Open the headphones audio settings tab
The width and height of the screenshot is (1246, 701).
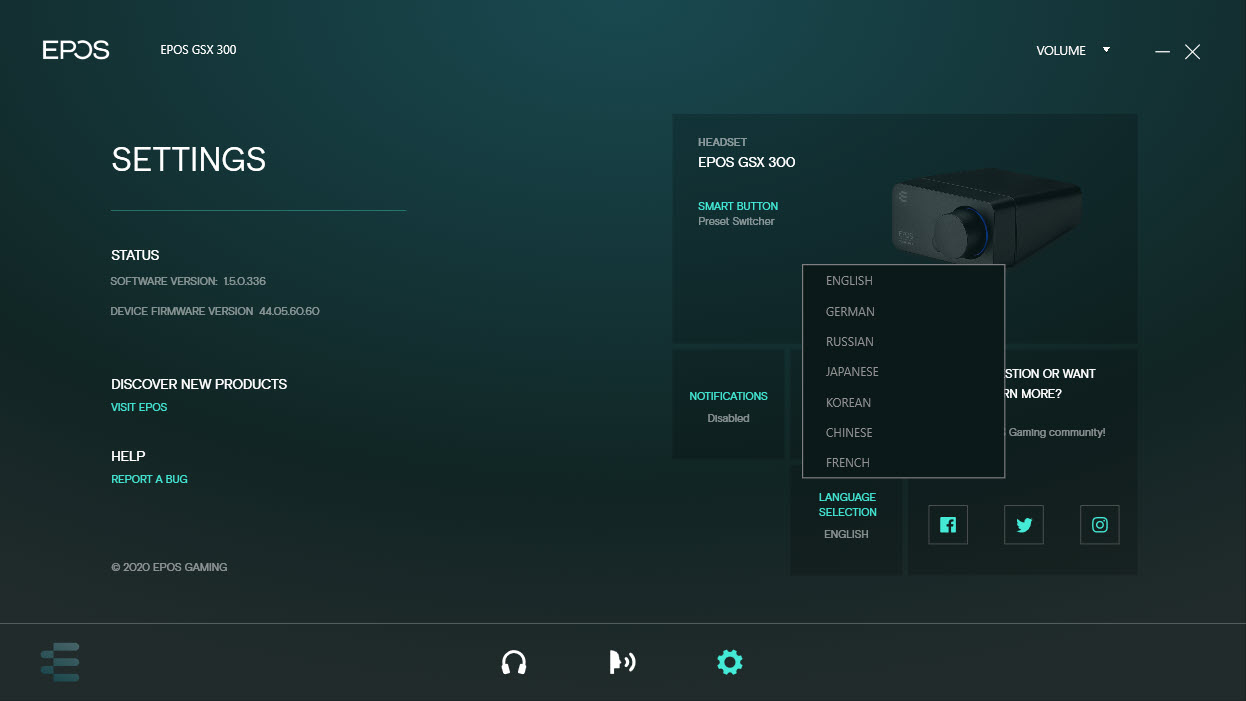tap(514, 662)
